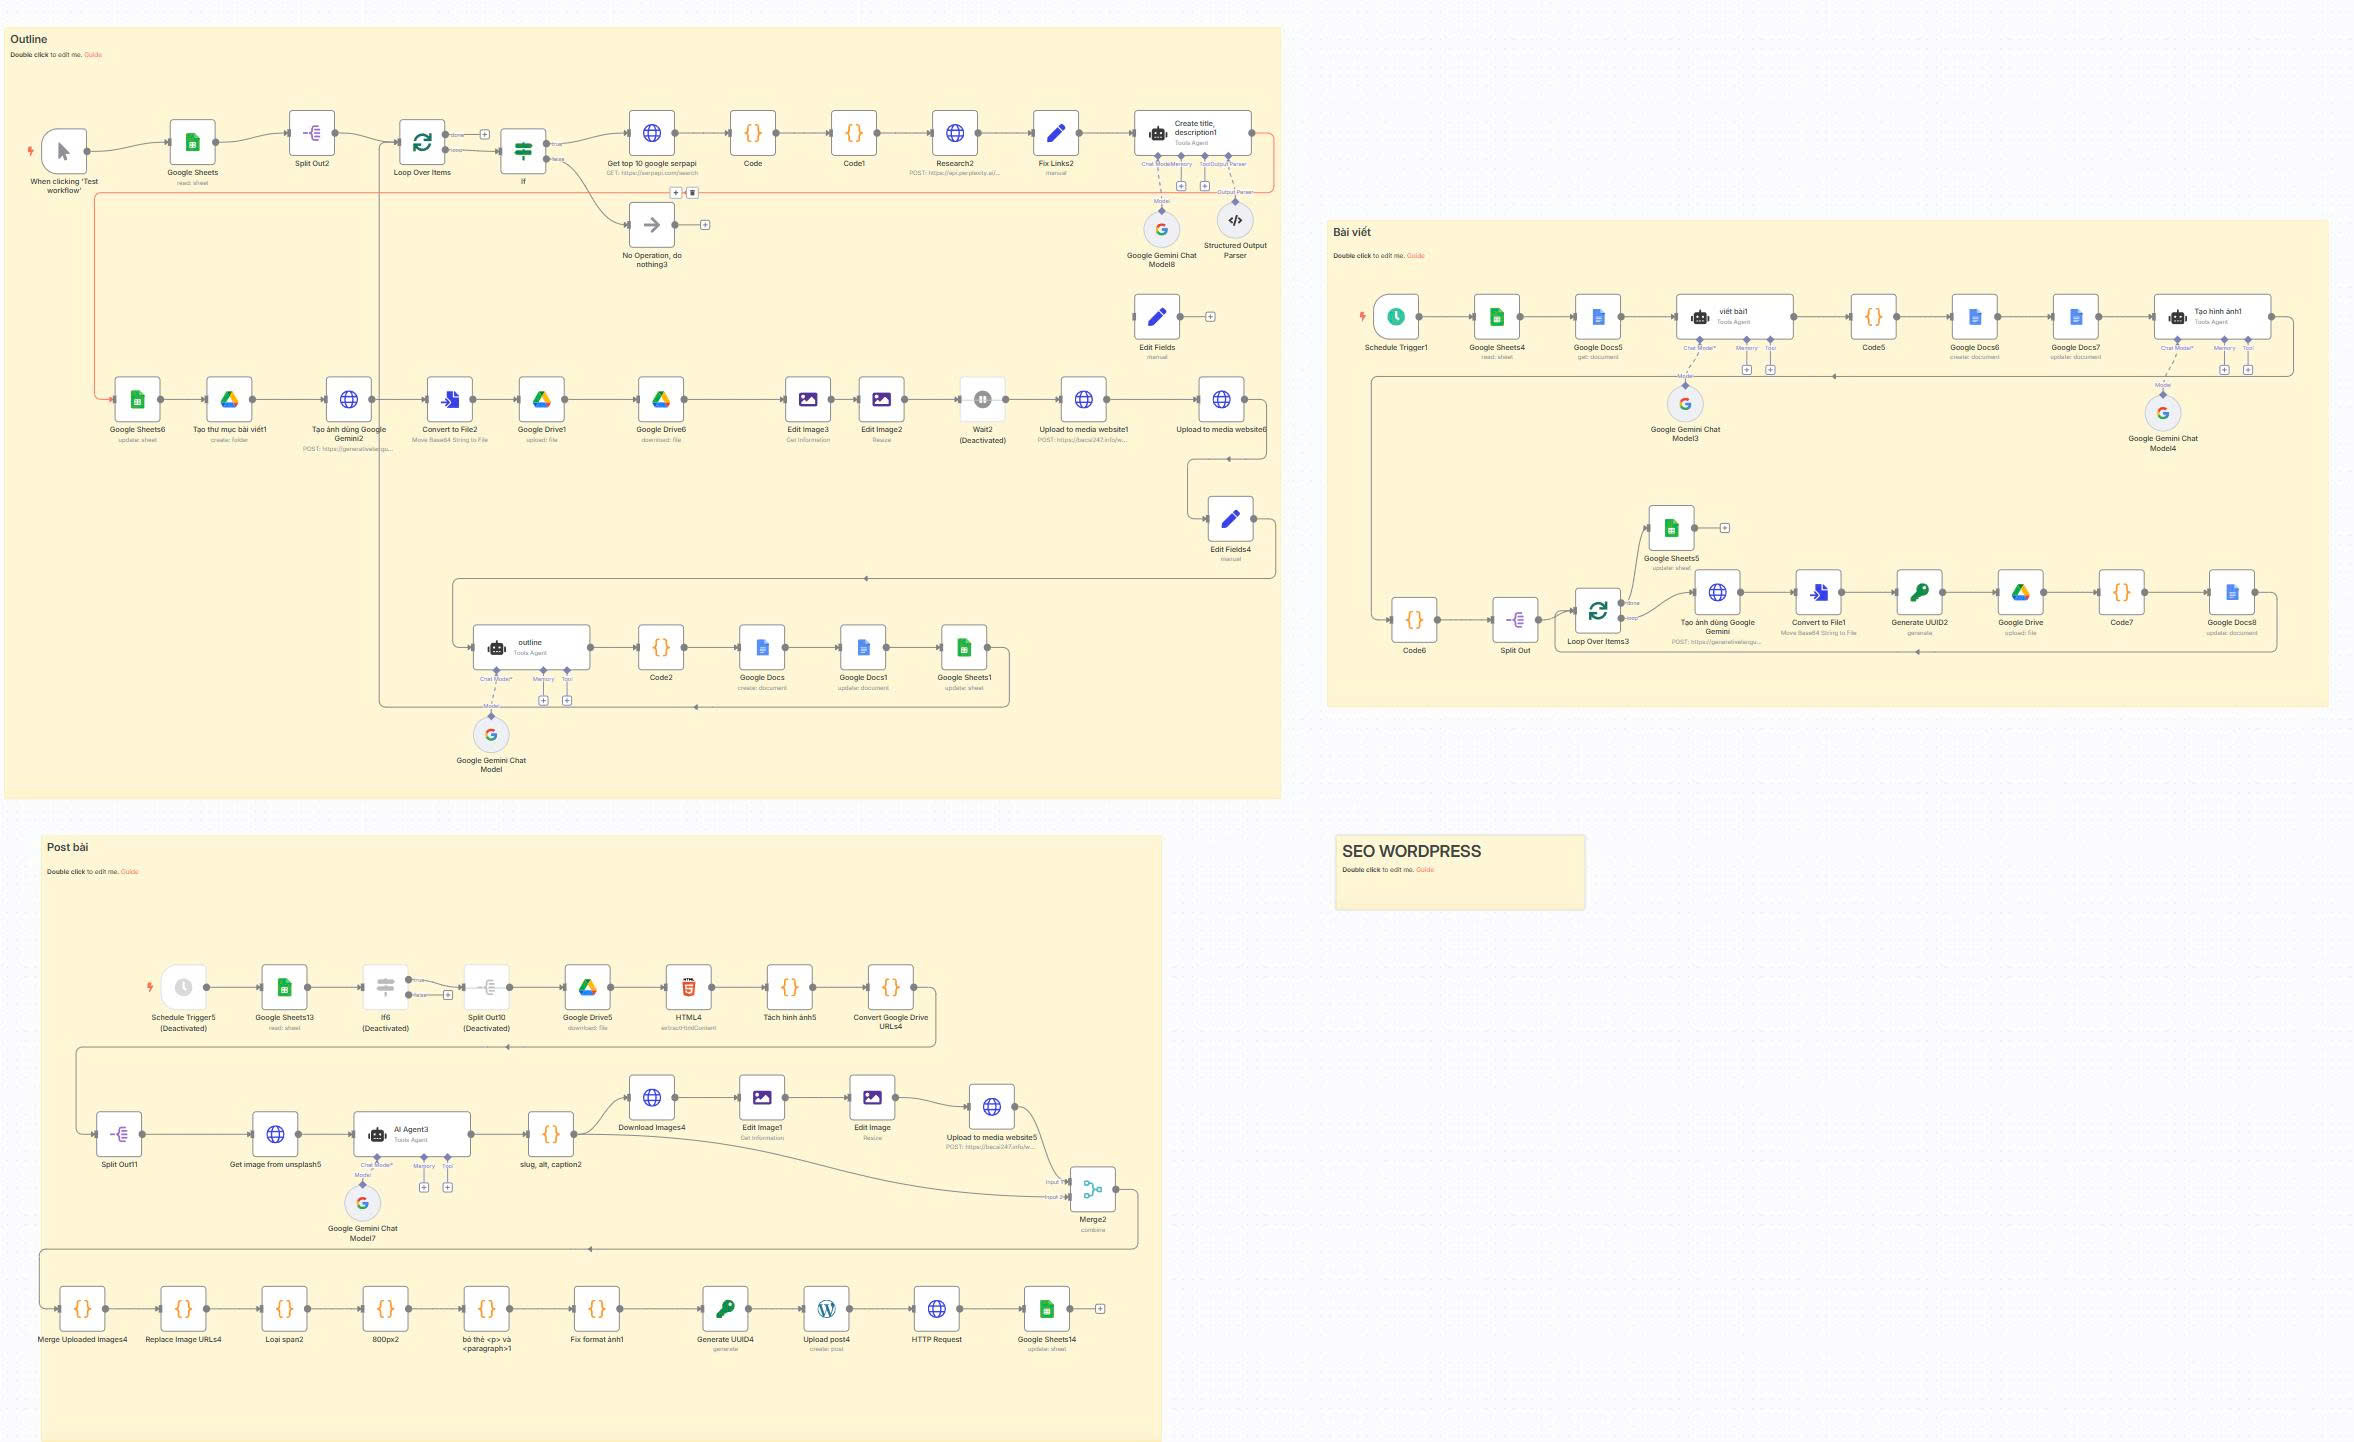Click the trash icon on the red connection
This screenshot has width=2354, height=1442.
pyautogui.click(x=692, y=193)
